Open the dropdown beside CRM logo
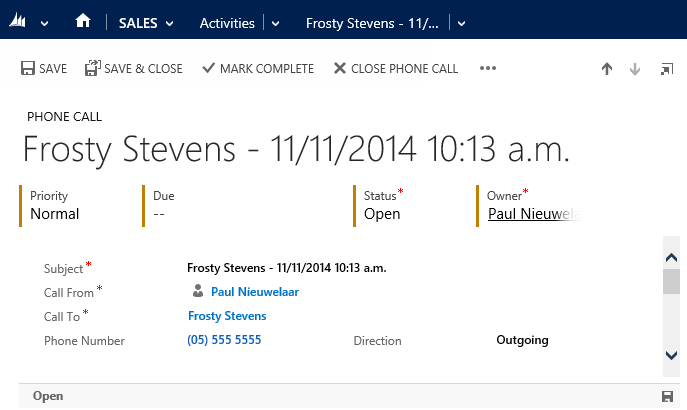687x410 pixels. (x=44, y=23)
